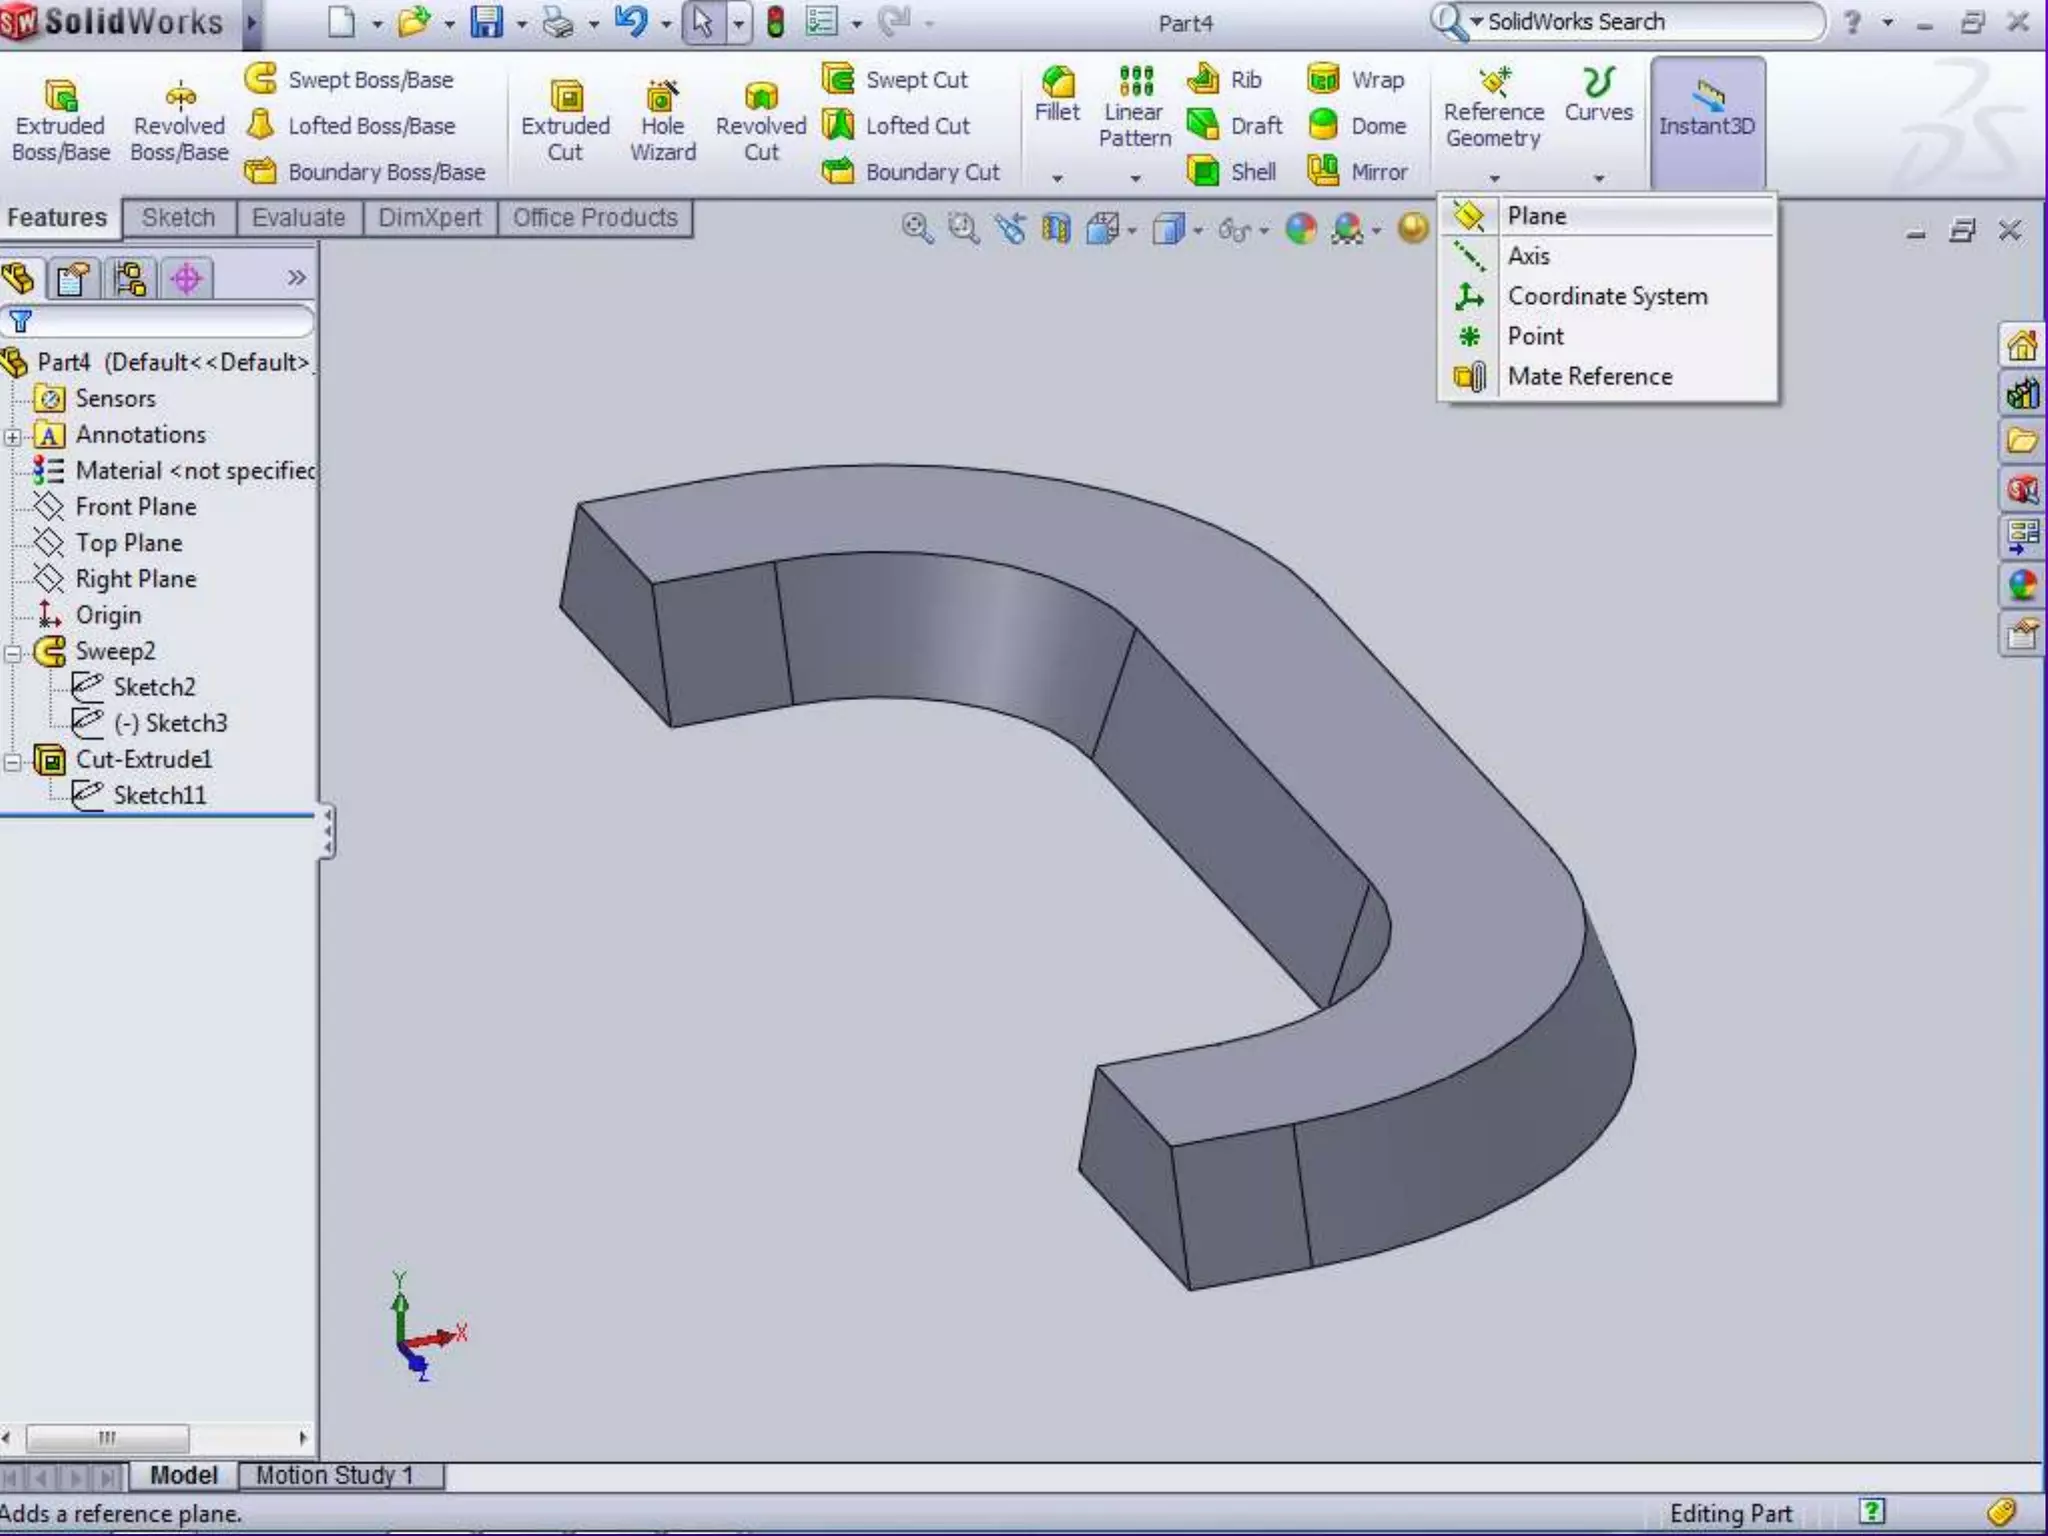
Task: Click the Zoom to Fit icon
Action: click(x=916, y=229)
